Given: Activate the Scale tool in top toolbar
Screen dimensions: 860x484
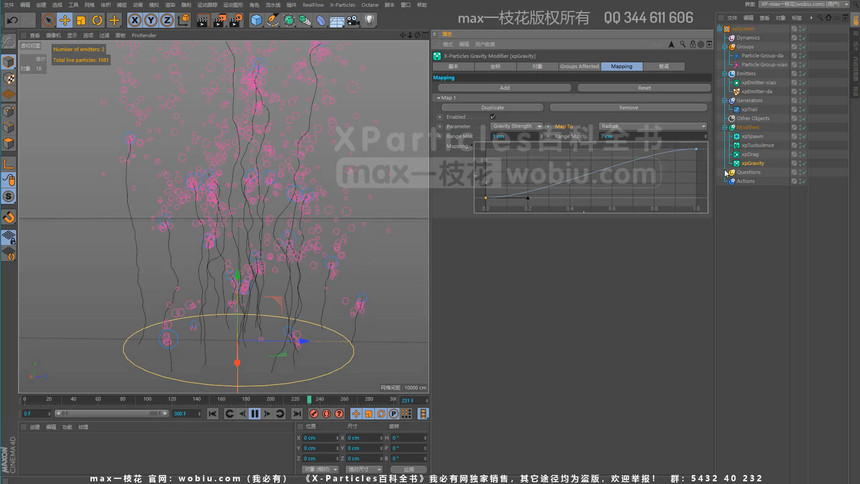Looking at the screenshot, I should pyautogui.click(x=81, y=21).
